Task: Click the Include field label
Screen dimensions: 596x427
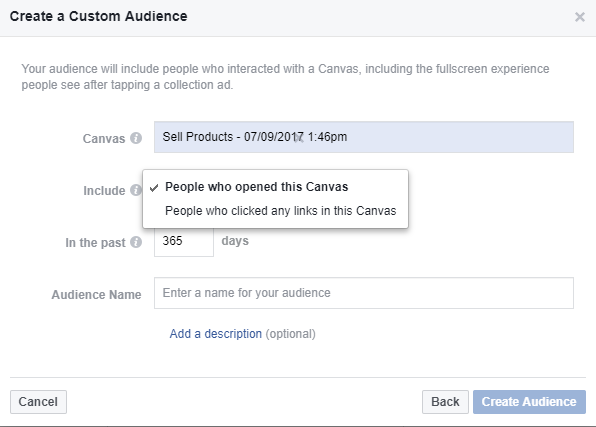Action: [104, 190]
